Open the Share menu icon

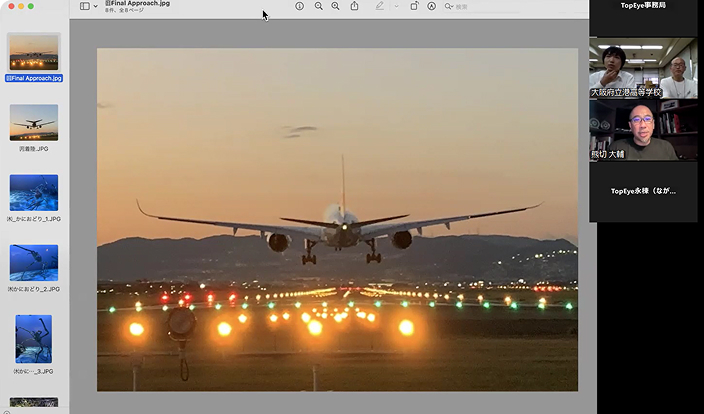(x=354, y=6)
